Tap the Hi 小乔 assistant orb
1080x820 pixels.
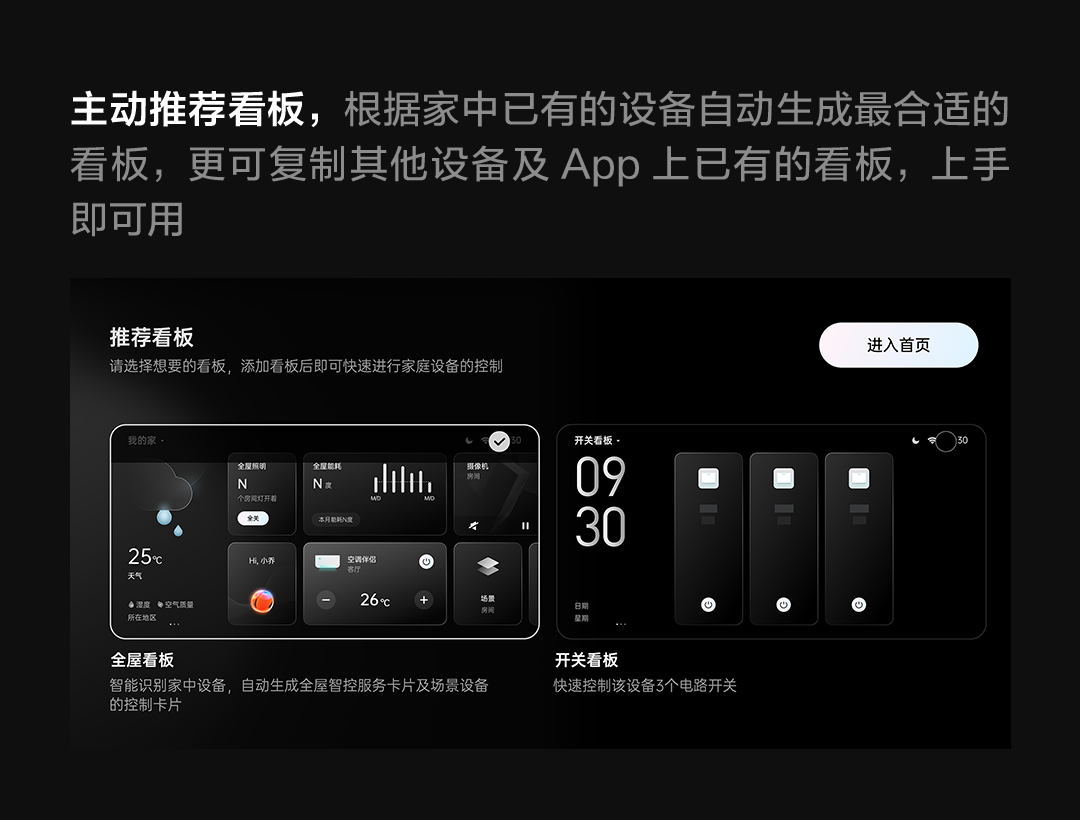pos(262,601)
